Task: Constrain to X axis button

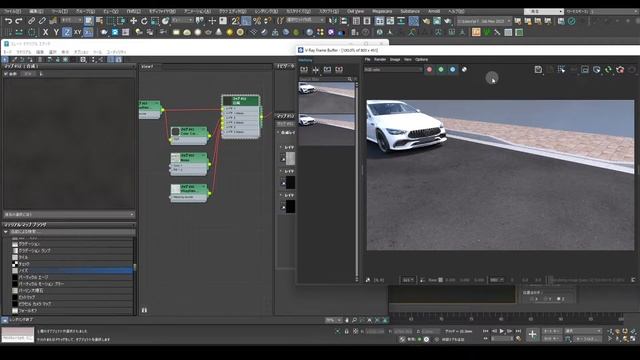Action: pyautogui.click(x=45, y=32)
